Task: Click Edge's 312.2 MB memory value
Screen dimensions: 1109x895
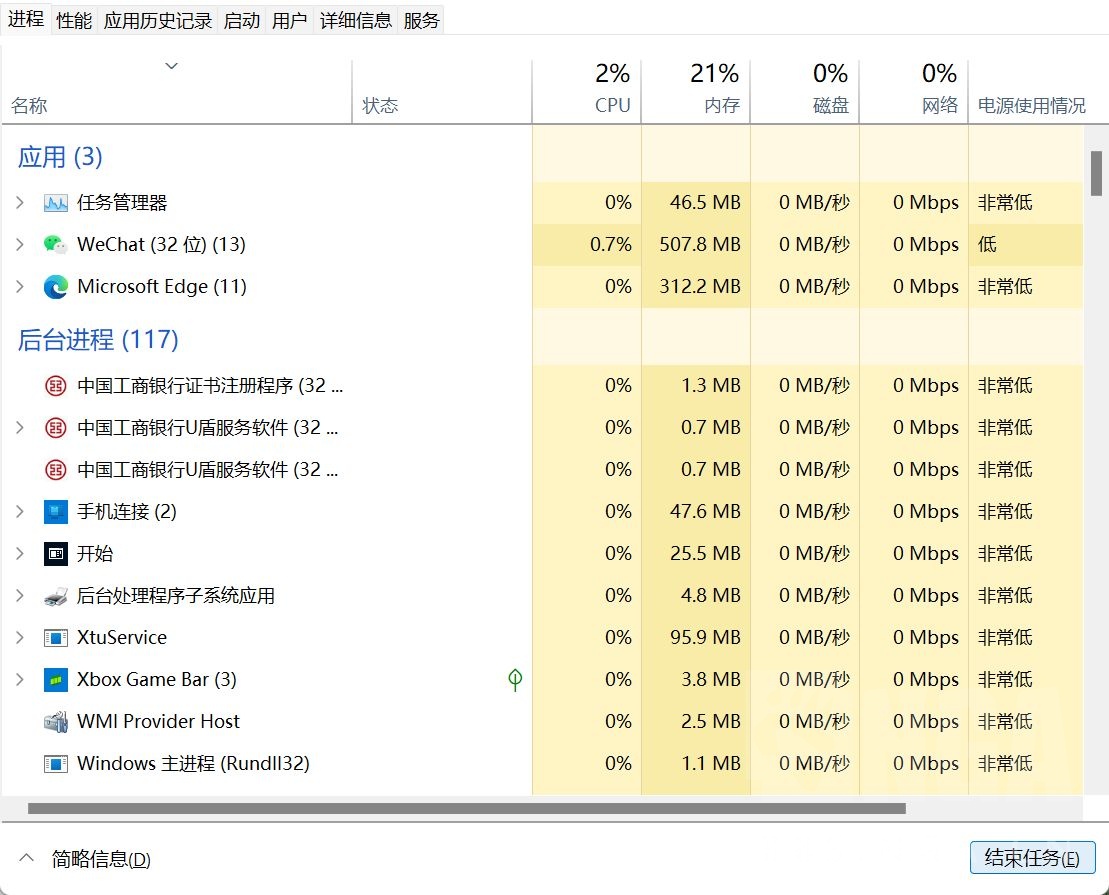Action: click(x=700, y=287)
